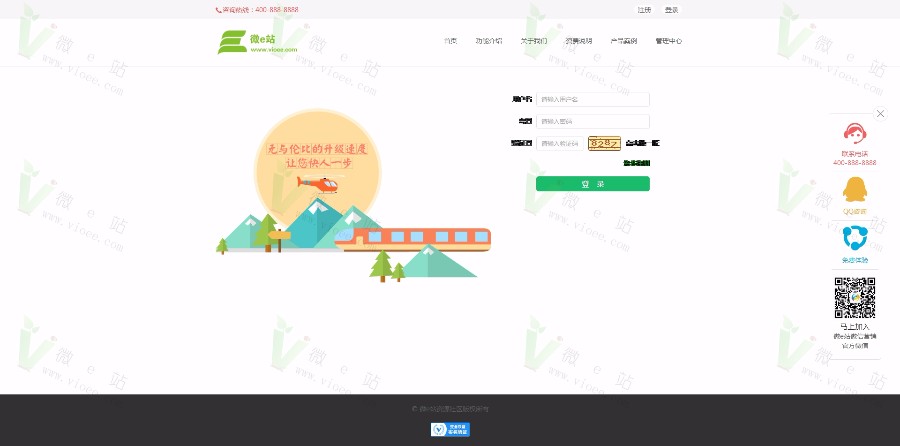The width and height of the screenshot is (900, 446).
Task: Open the customer service headset icon
Action: (x=855, y=134)
